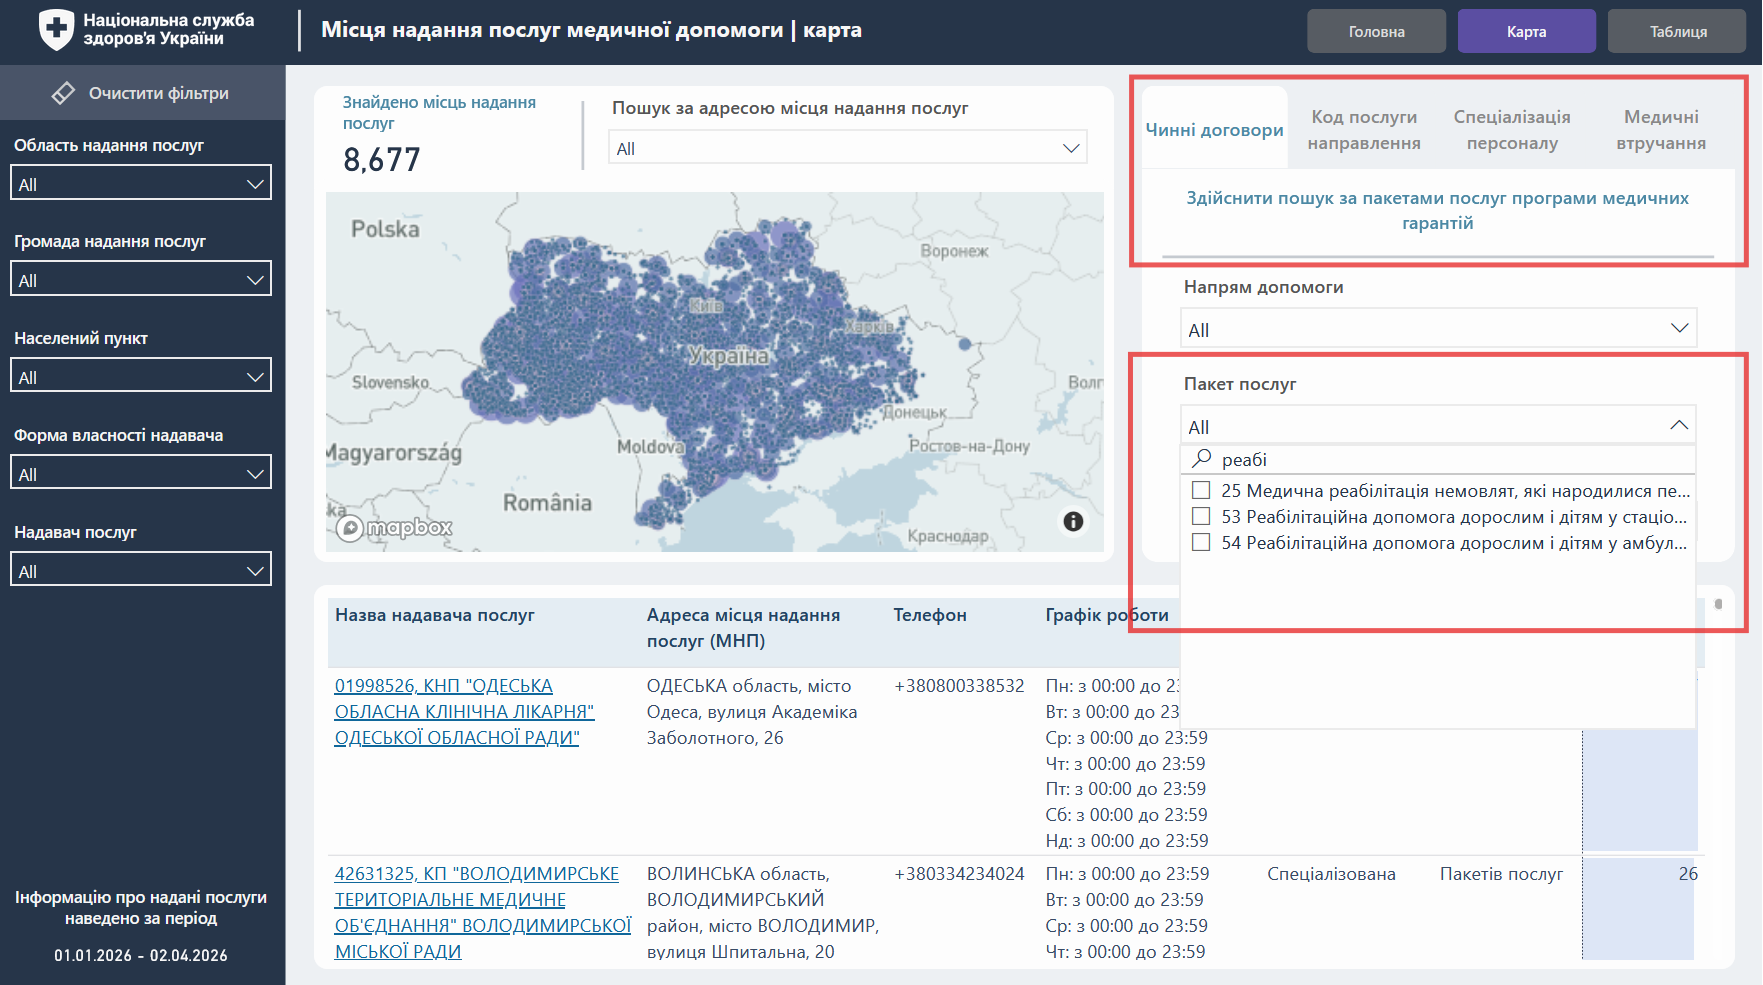The image size is (1763, 985).
Task: Open the Область надання послуг dropdown
Action: [x=141, y=183]
